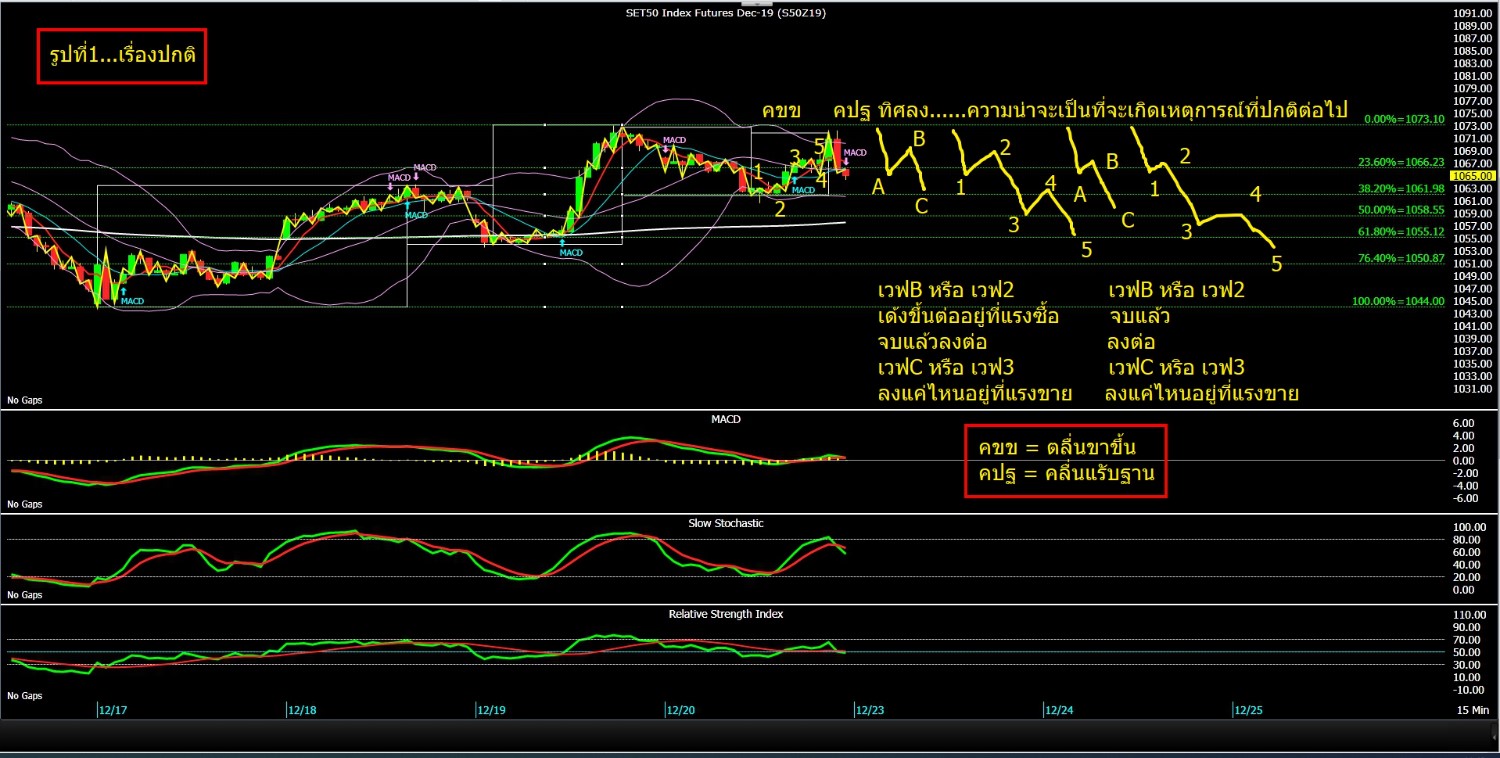Click the SET50 Index Futures Dec-19 chart title
Screen dimensions: 1500x758
[x=725, y=13]
